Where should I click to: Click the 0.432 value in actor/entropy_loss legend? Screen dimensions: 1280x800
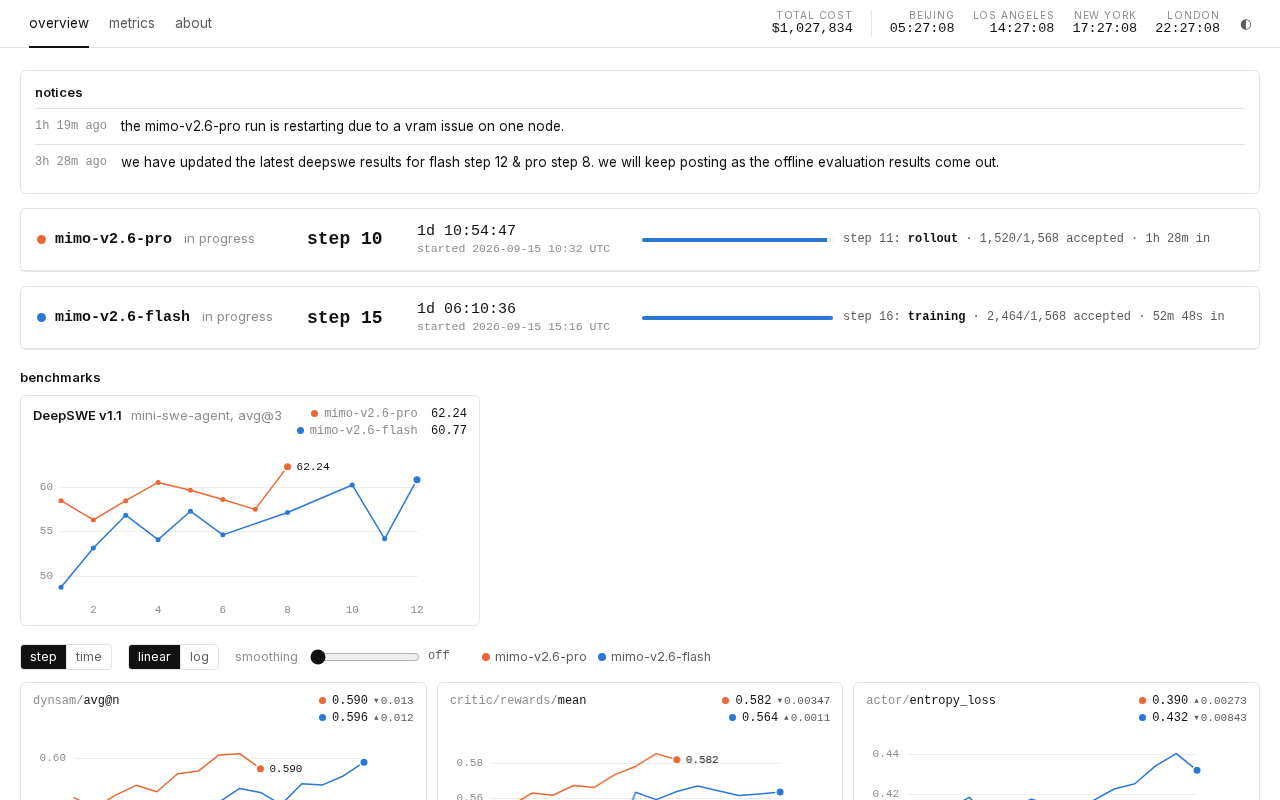1170,718
